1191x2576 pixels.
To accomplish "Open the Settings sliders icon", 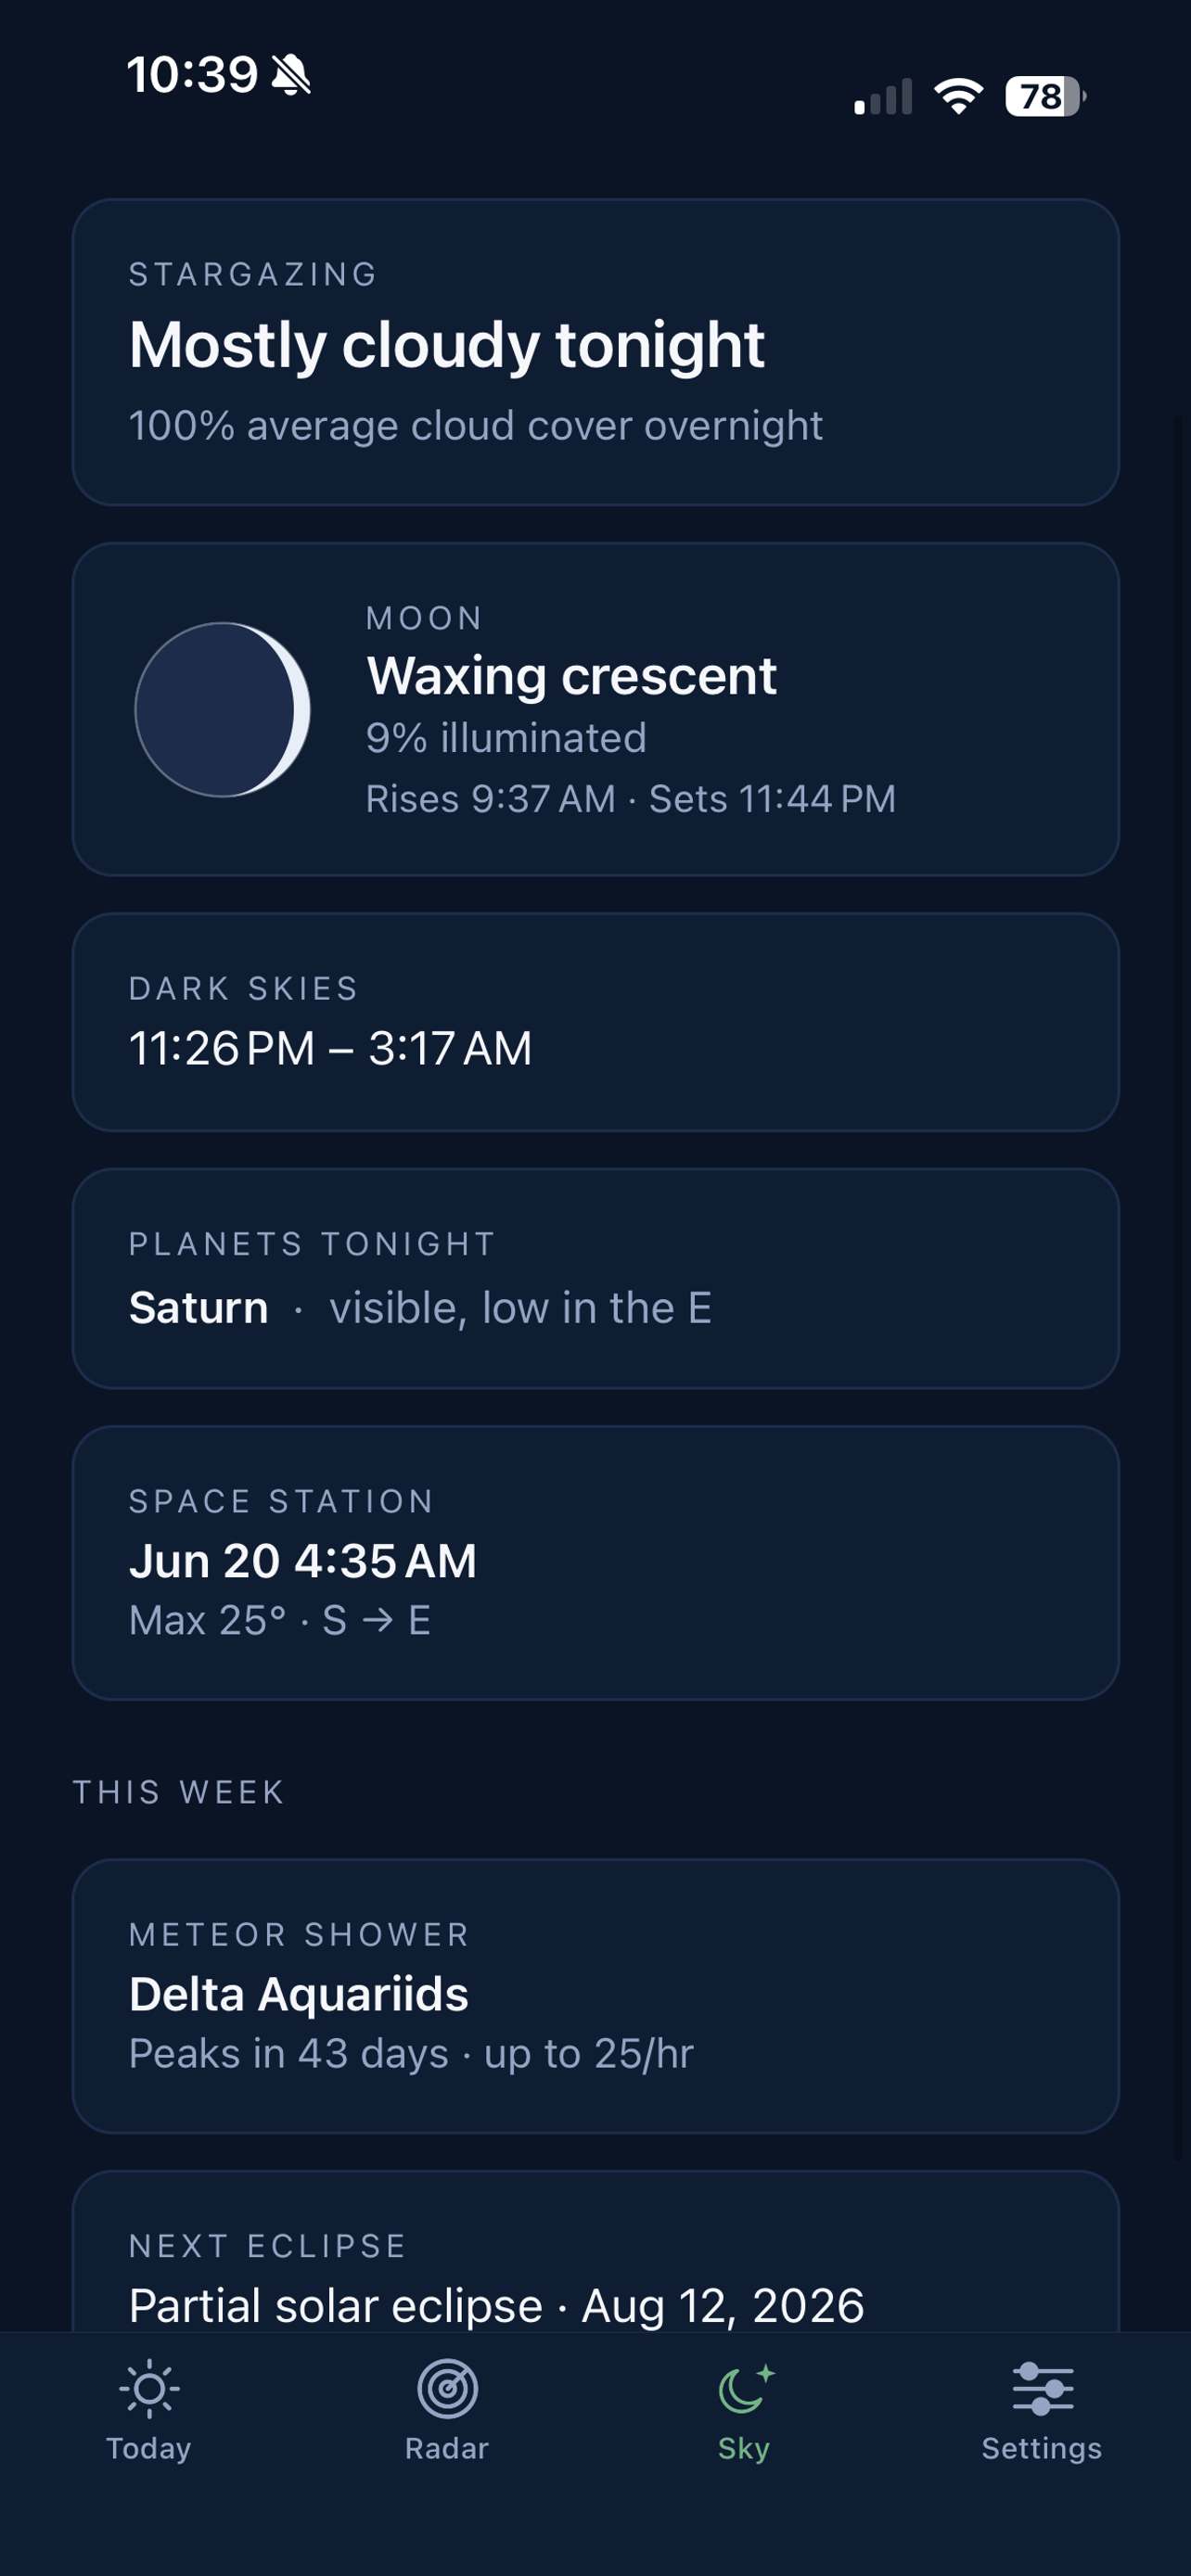I will (1042, 2389).
